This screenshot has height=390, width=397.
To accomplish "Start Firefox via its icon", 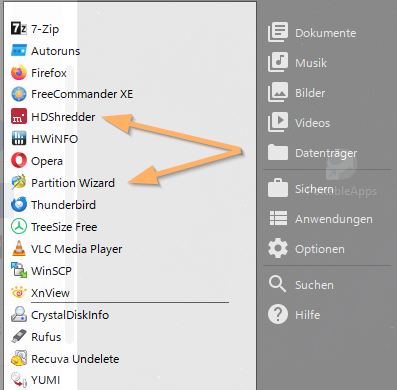I will tap(19, 73).
